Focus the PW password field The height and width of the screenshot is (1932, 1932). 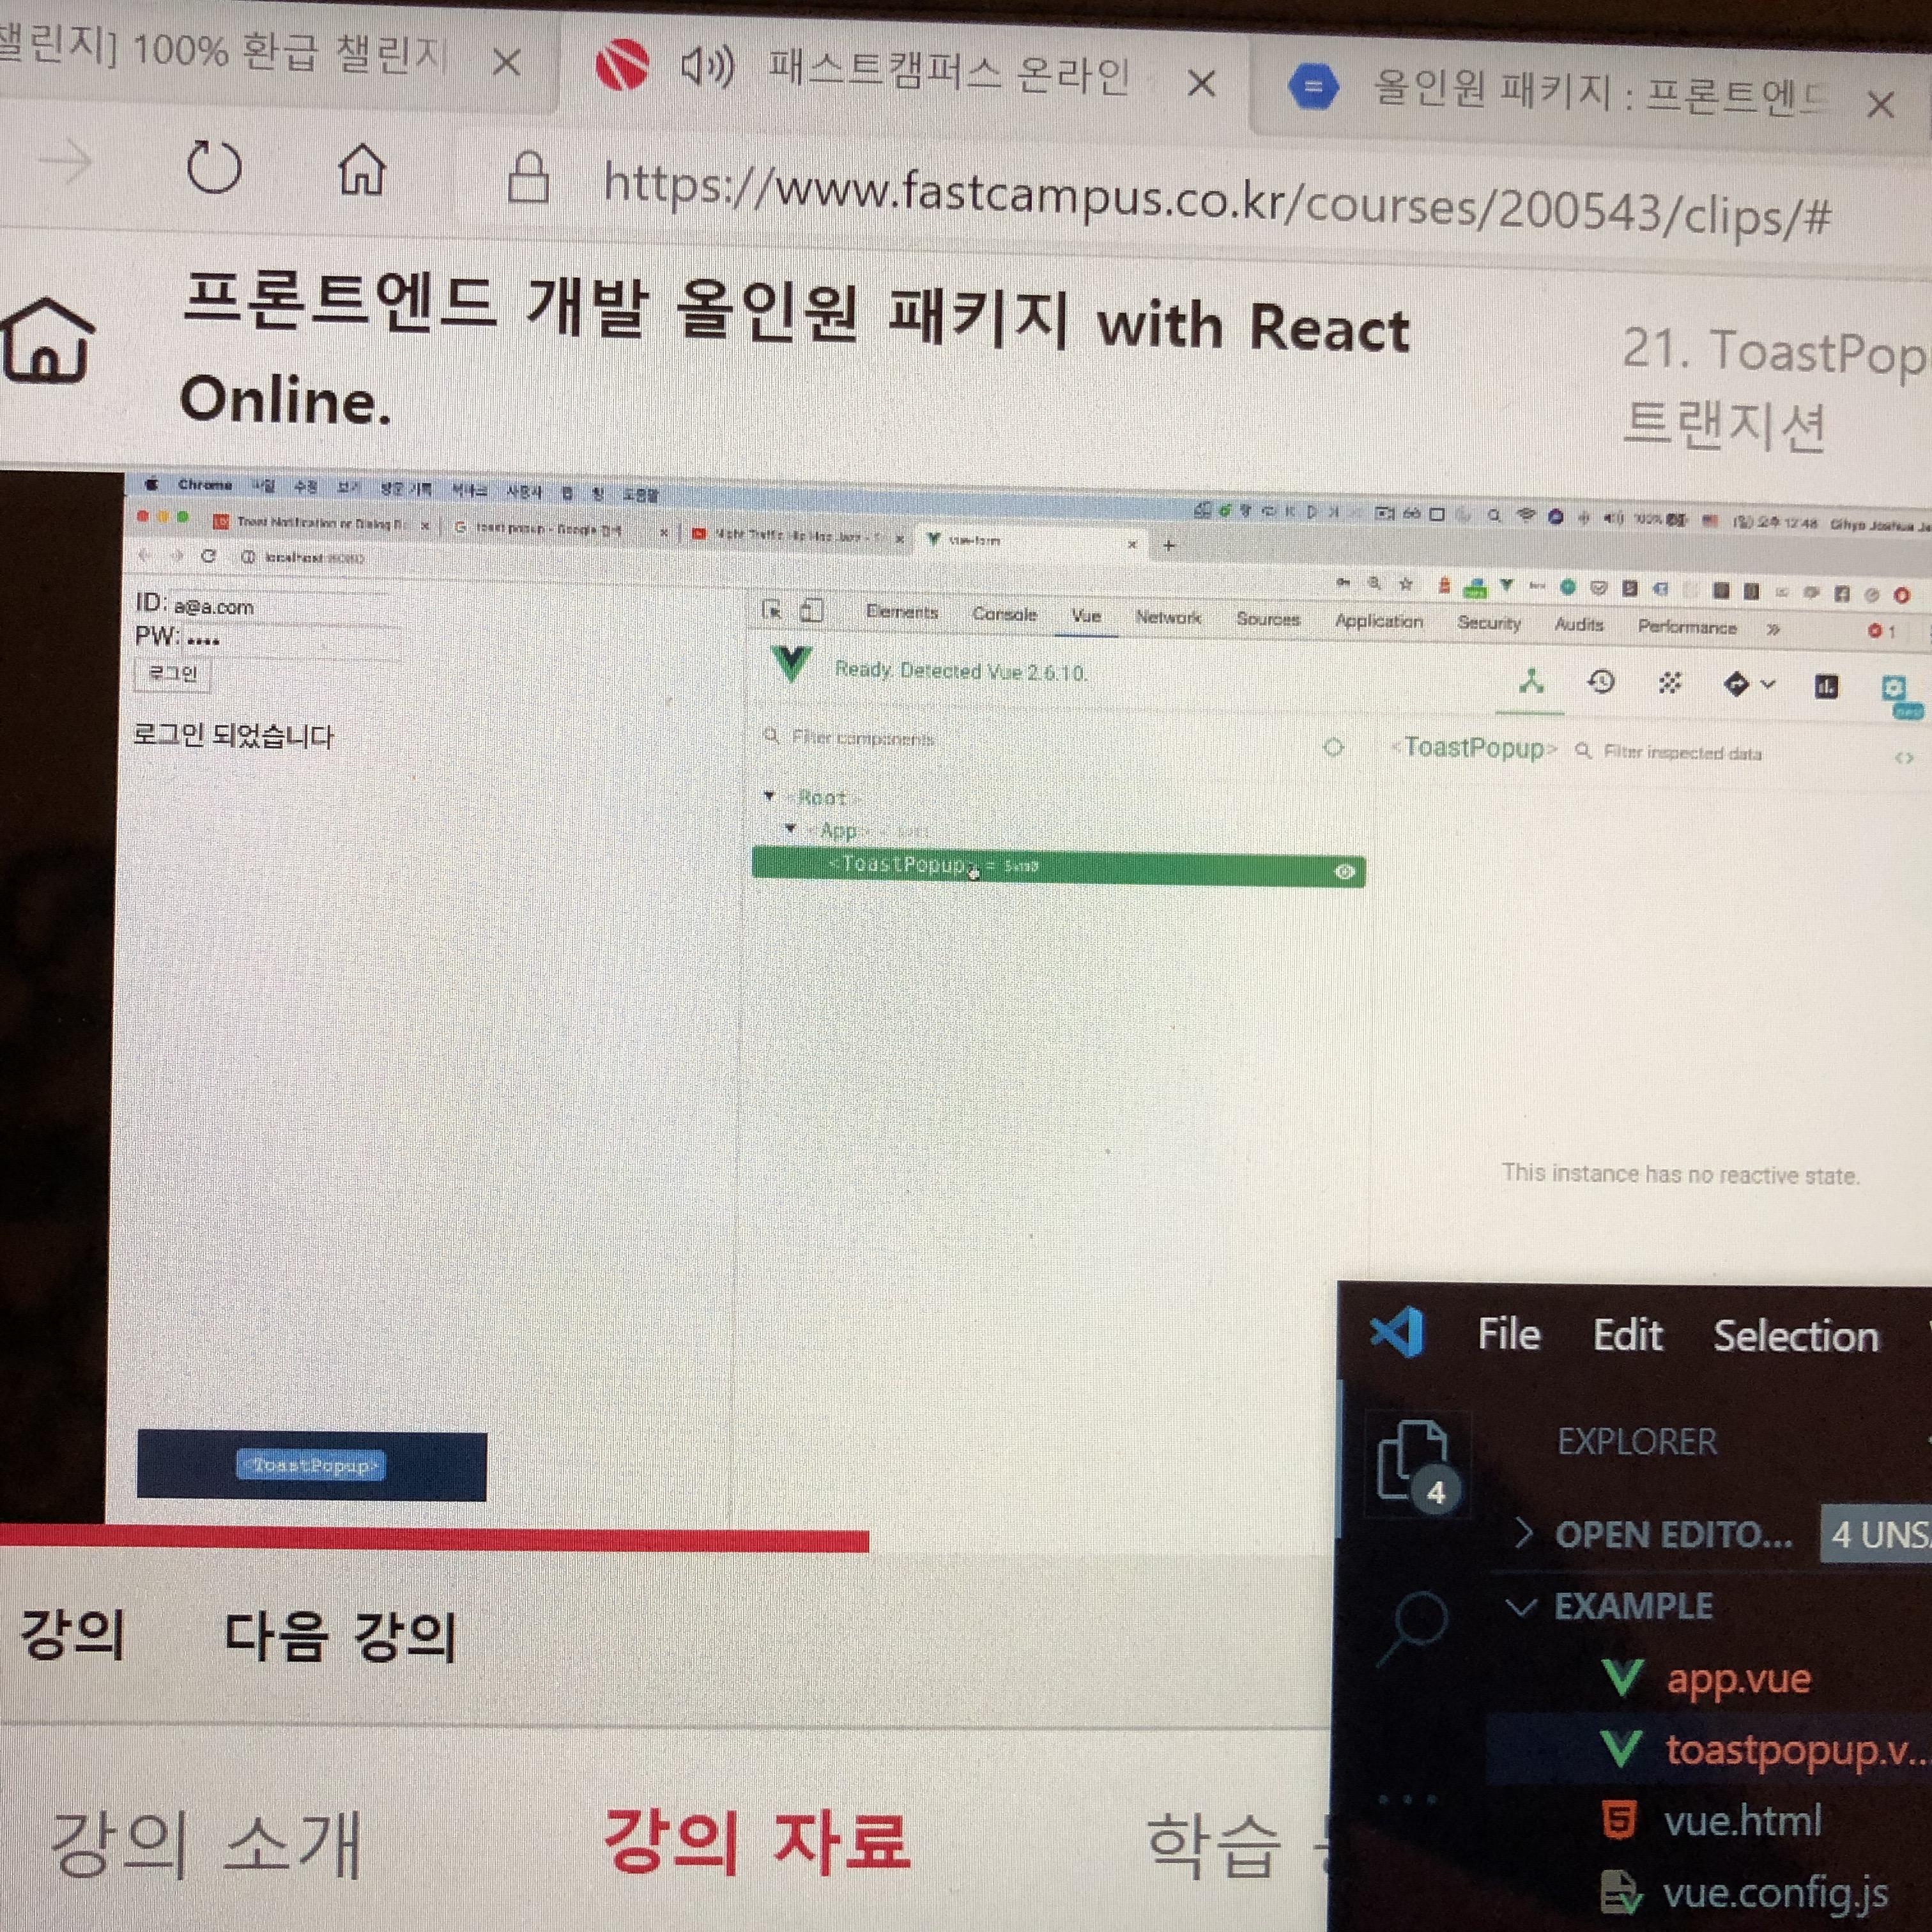(292, 640)
